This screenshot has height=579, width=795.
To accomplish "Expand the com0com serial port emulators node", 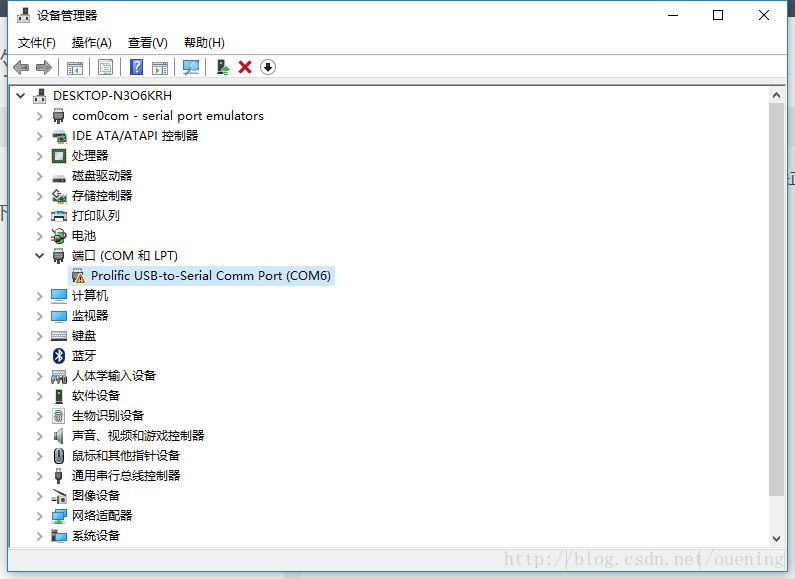I will 40,116.
